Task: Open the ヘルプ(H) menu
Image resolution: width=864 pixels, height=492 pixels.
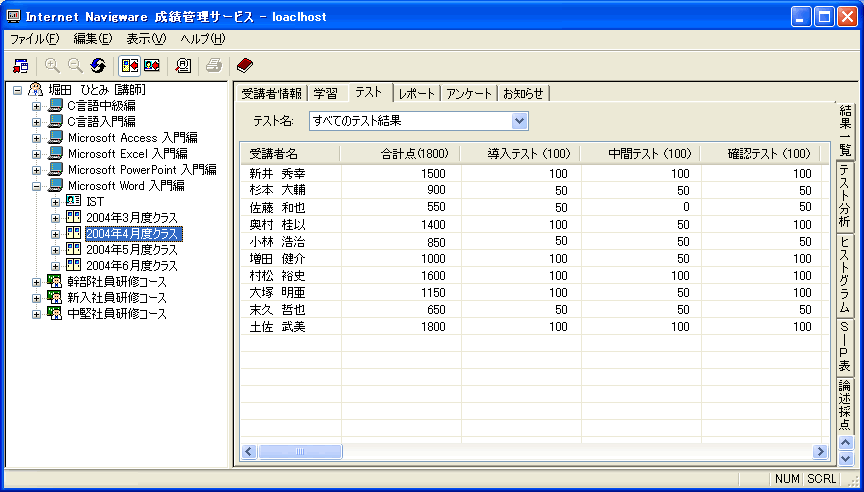Action: pos(203,39)
